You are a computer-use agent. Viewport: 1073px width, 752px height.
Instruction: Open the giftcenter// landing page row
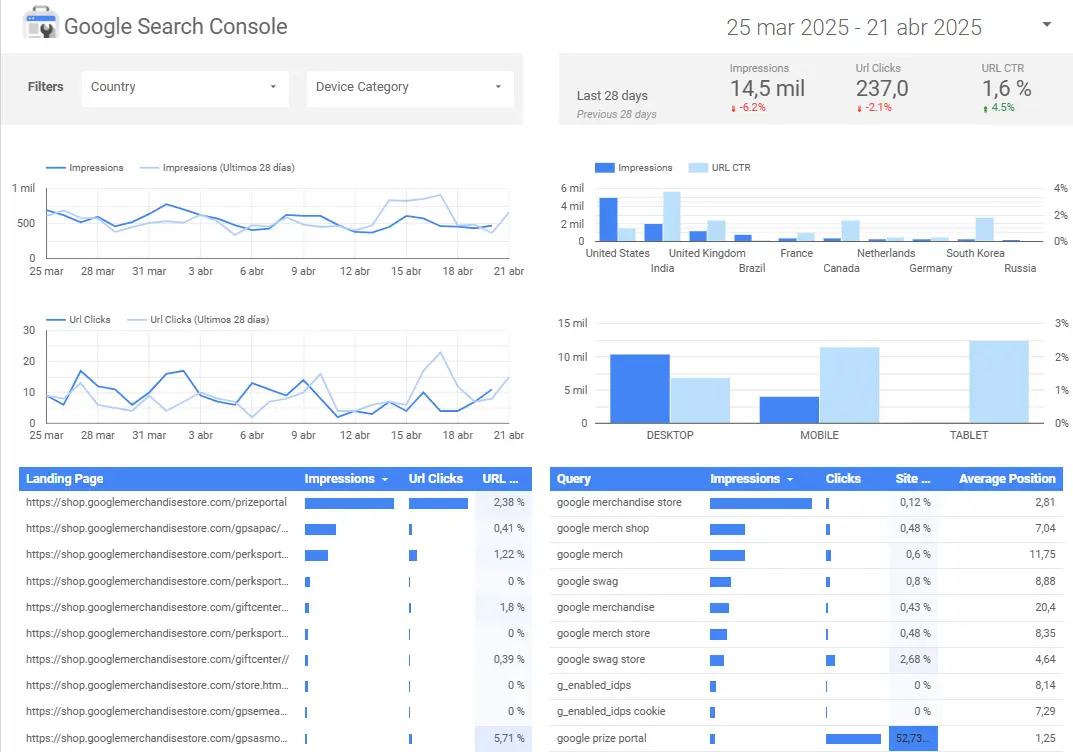point(274,660)
